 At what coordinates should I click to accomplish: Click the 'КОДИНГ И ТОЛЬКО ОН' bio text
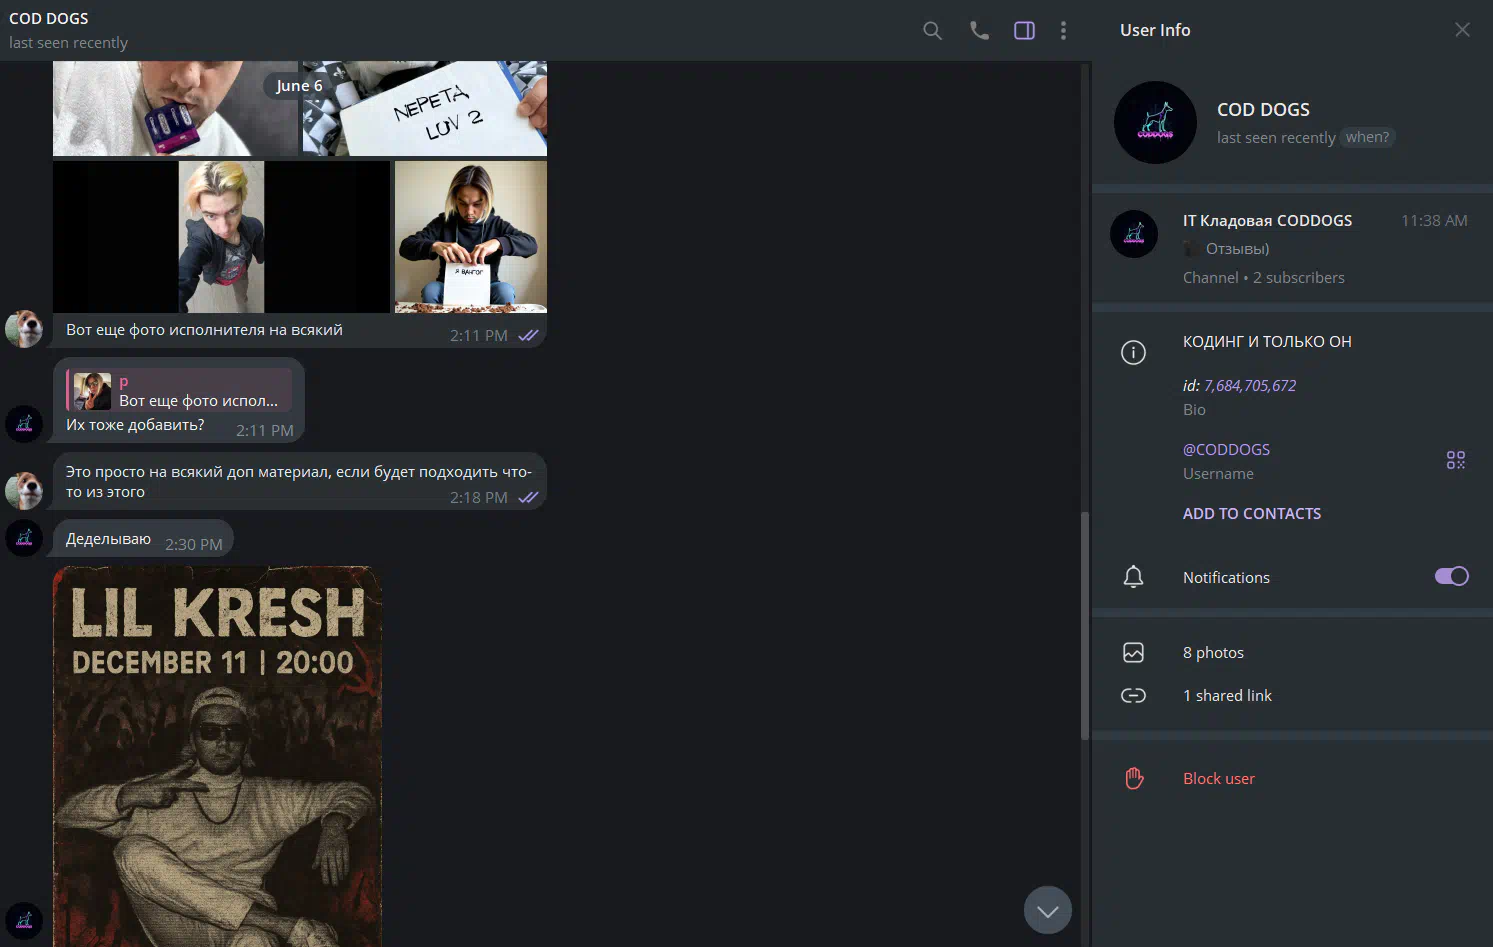[1267, 341]
